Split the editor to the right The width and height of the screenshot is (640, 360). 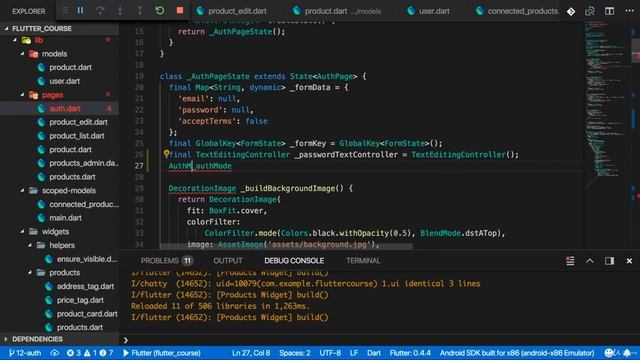click(609, 11)
